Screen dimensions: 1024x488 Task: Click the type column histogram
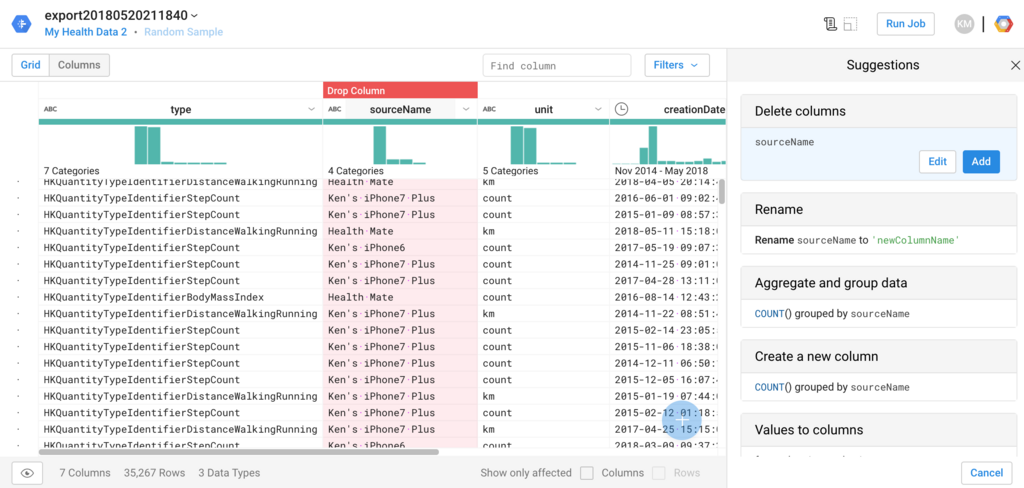pos(180,145)
